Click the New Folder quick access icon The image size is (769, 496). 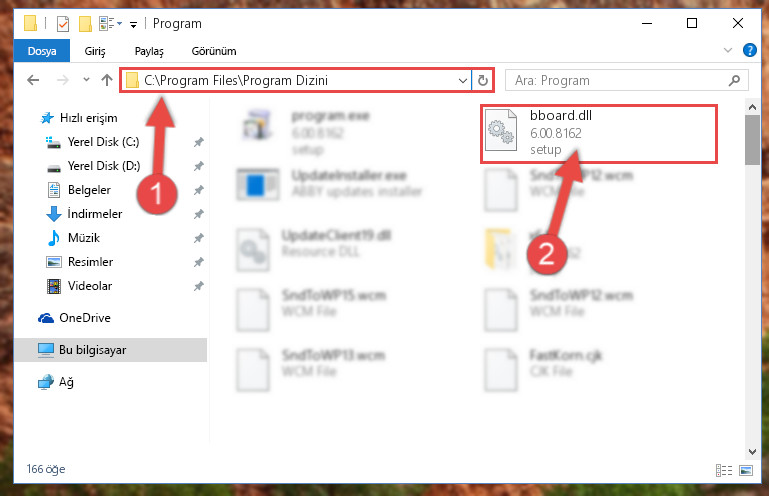tap(85, 24)
